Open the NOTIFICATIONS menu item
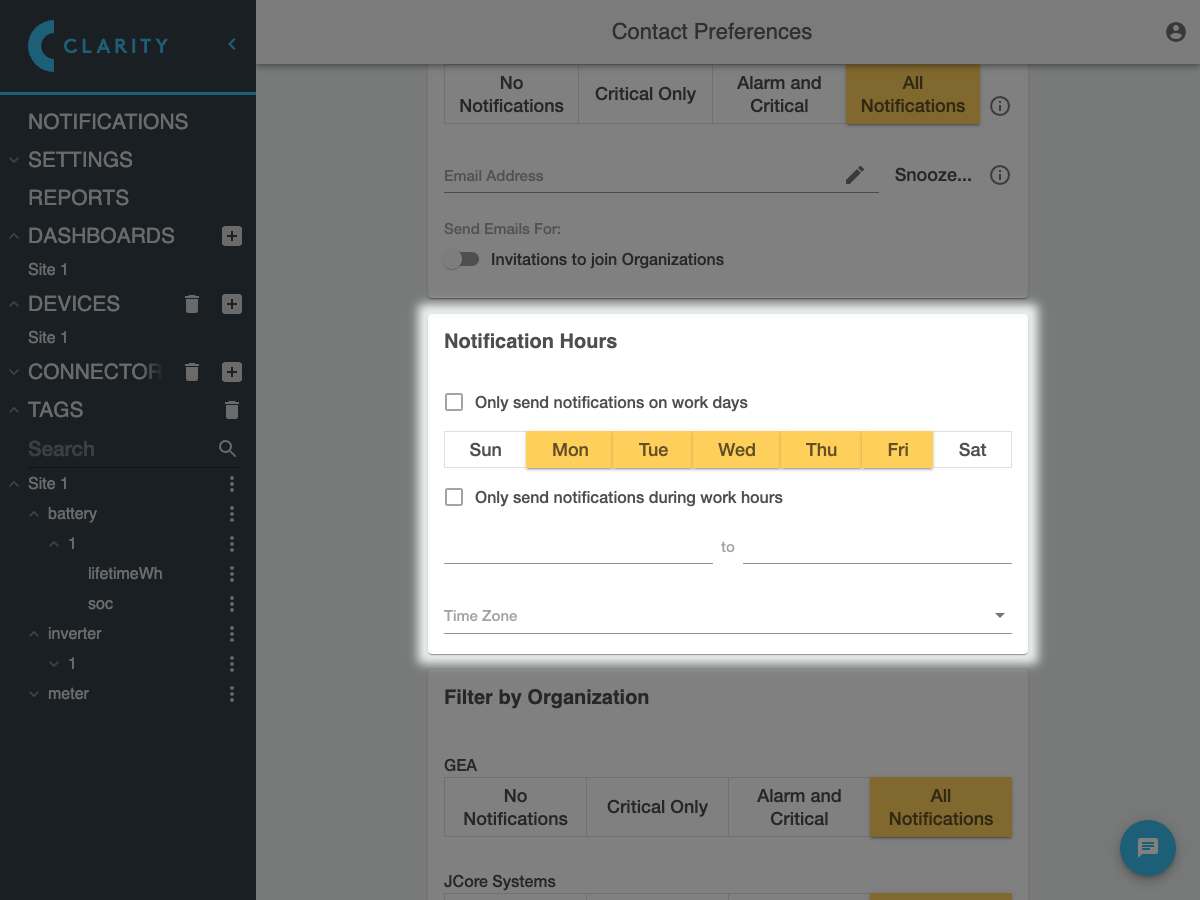Image resolution: width=1200 pixels, height=900 pixels. pos(108,122)
